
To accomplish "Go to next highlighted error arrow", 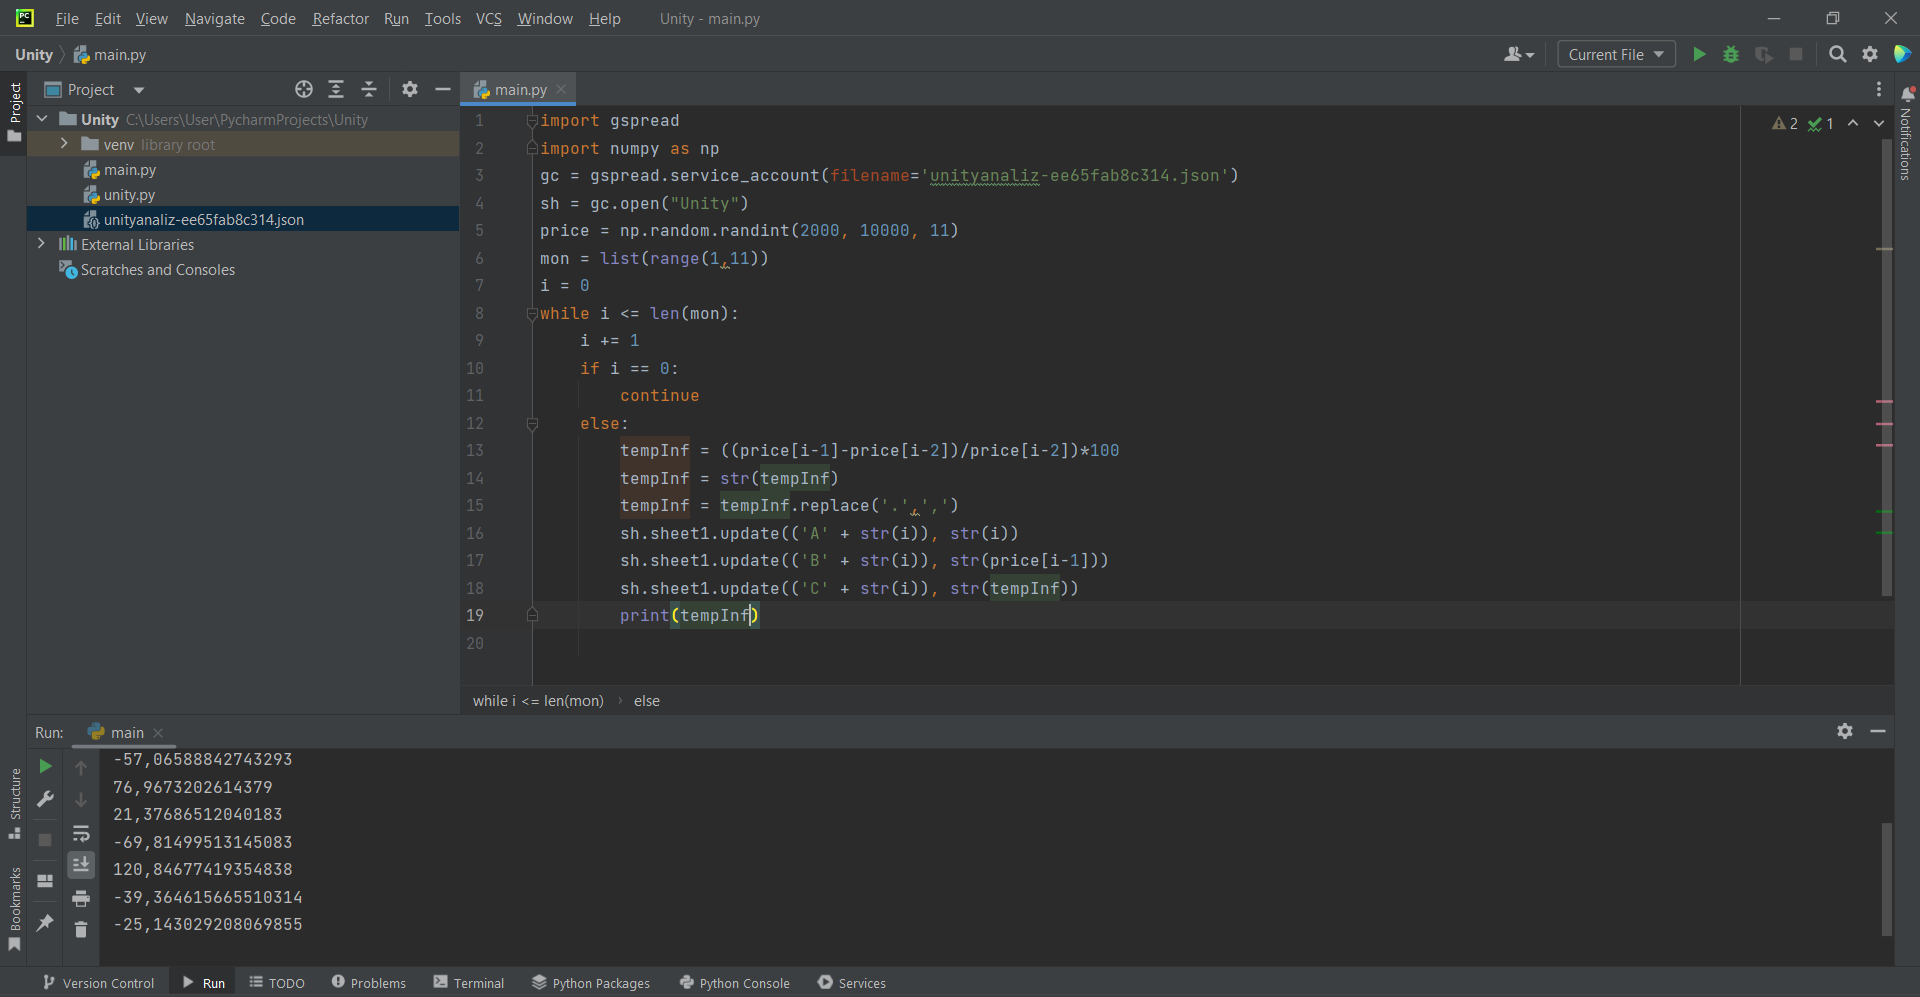I will 1879,123.
